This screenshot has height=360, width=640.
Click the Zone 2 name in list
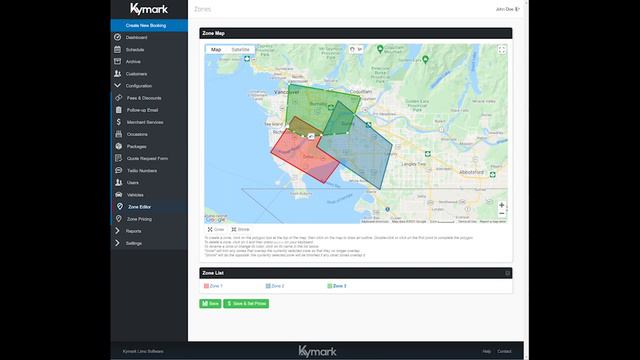pyautogui.click(x=278, y=286)
